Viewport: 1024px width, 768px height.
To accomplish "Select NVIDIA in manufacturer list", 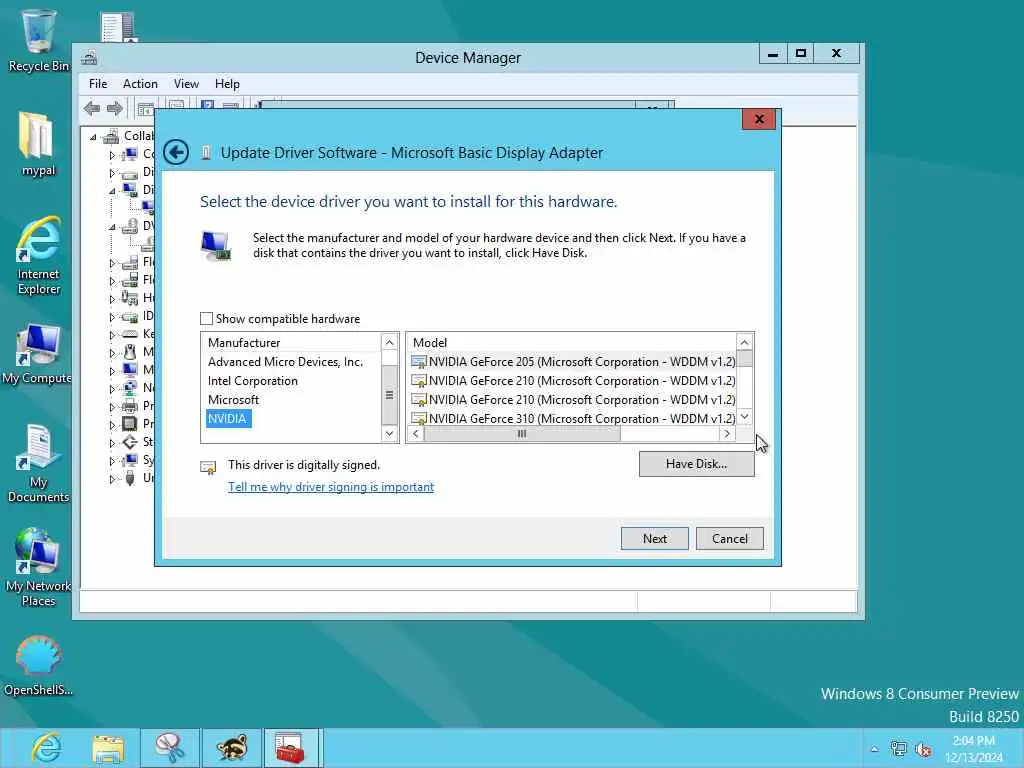I will point(227,419).
